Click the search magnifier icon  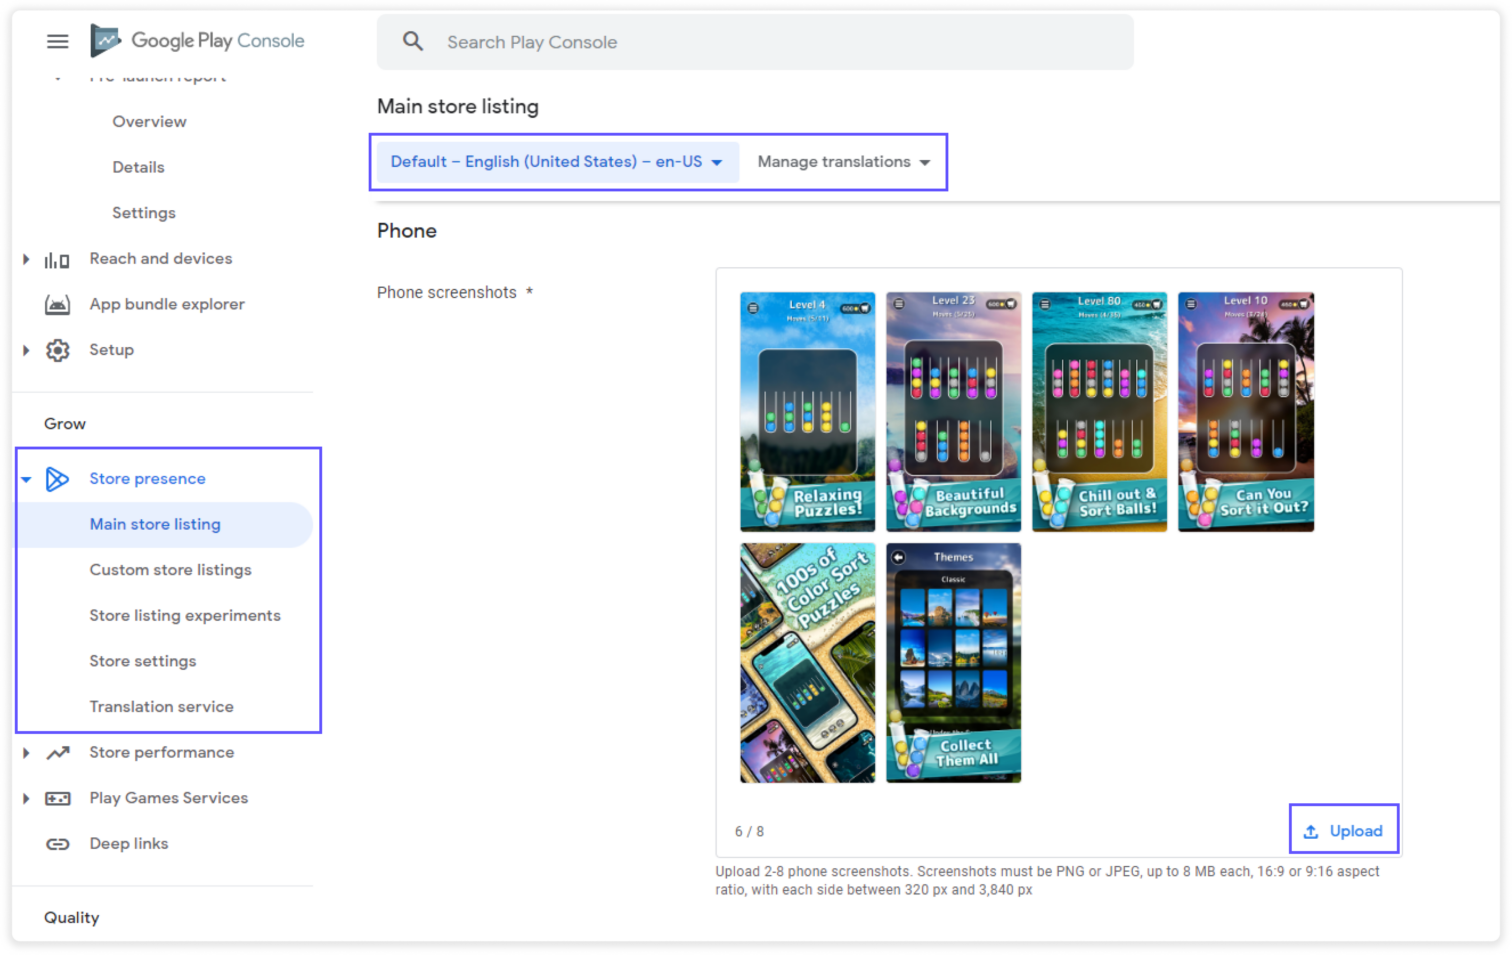[413, 42]
